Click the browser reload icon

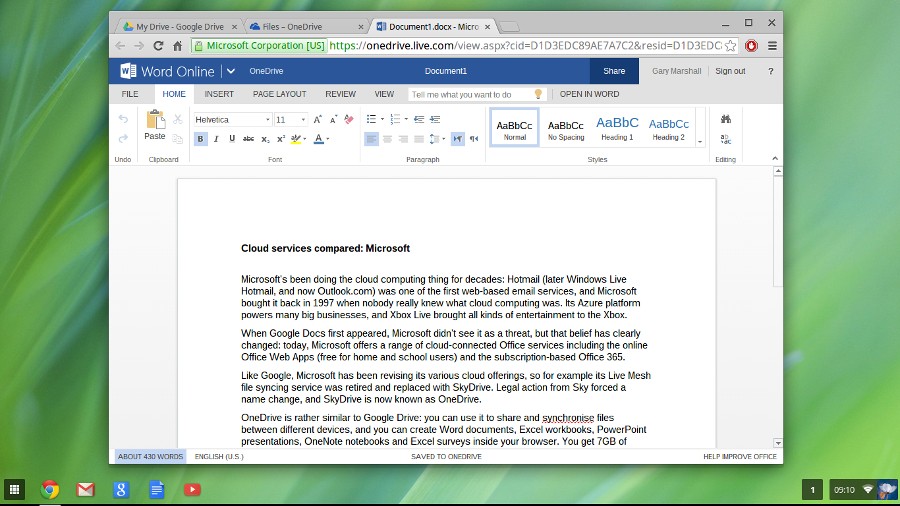pos(158,46)
